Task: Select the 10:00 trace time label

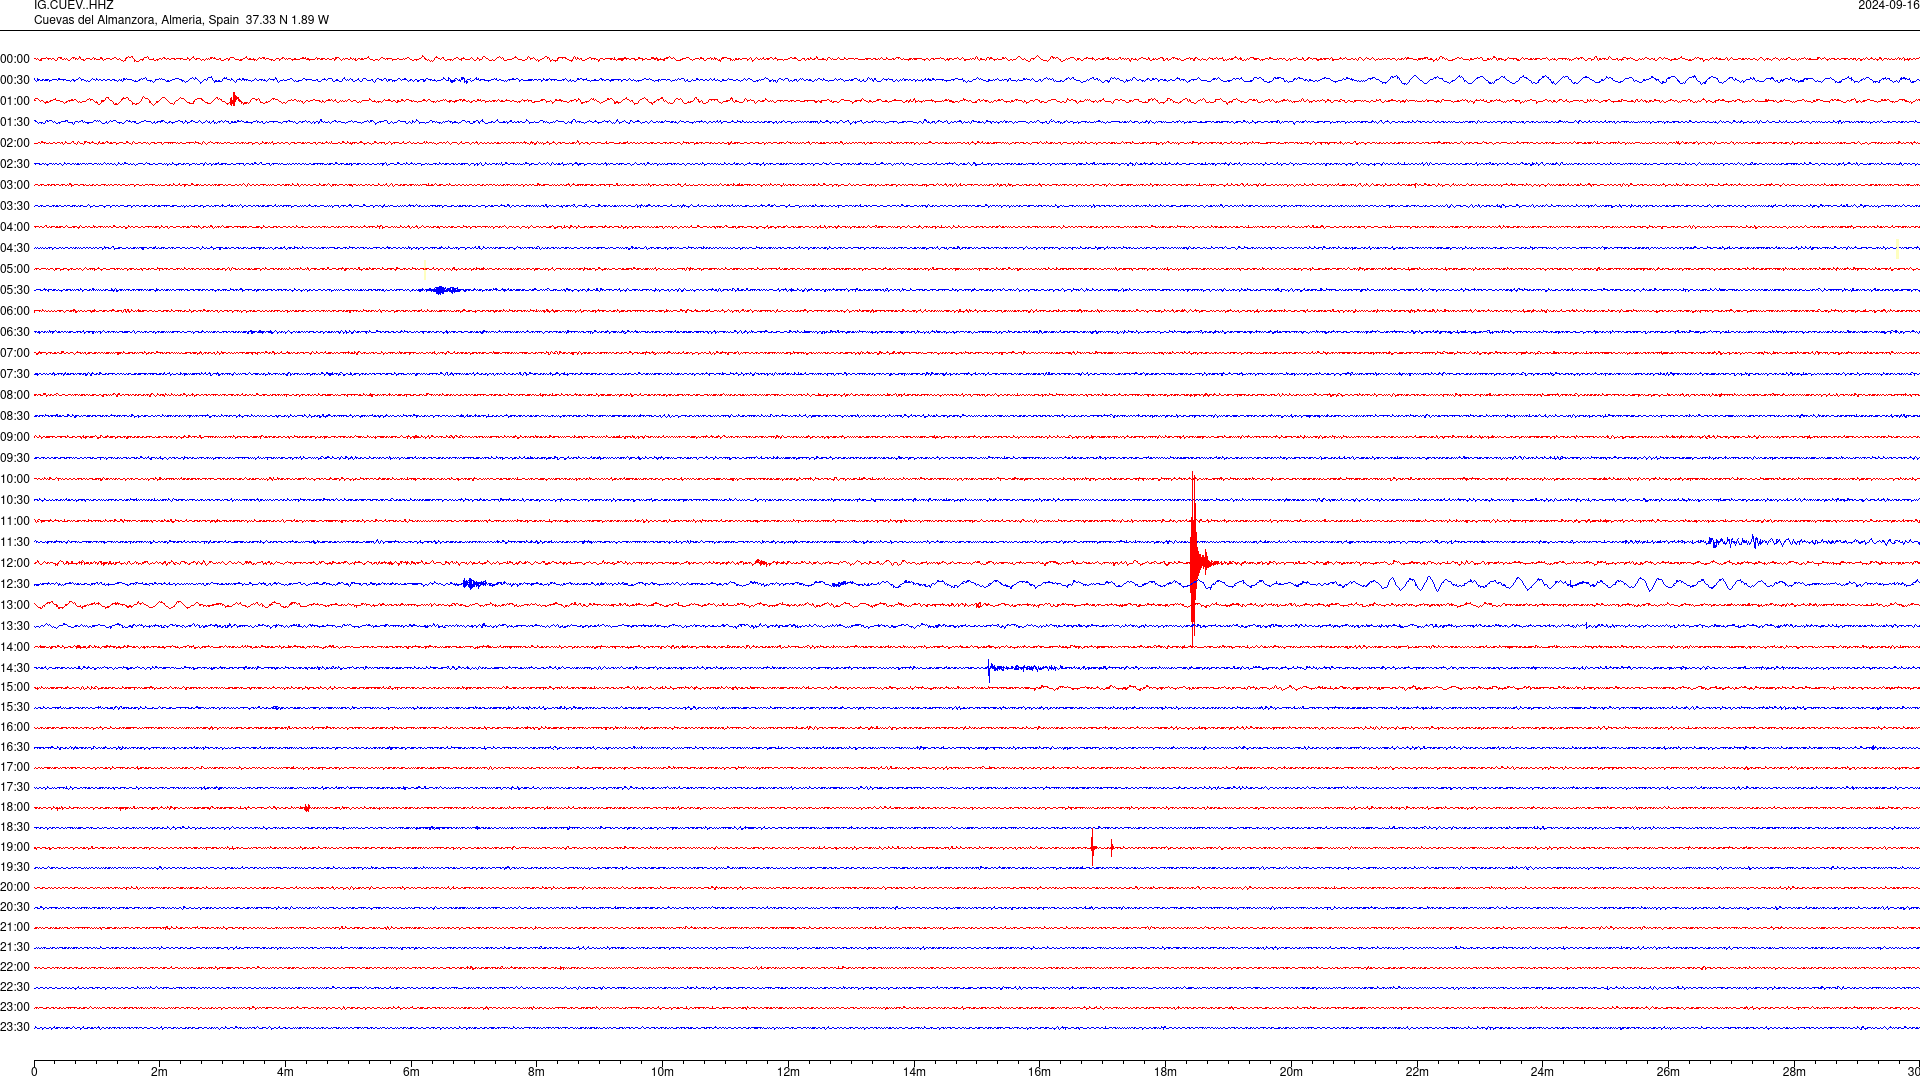Action: point(15,479)
